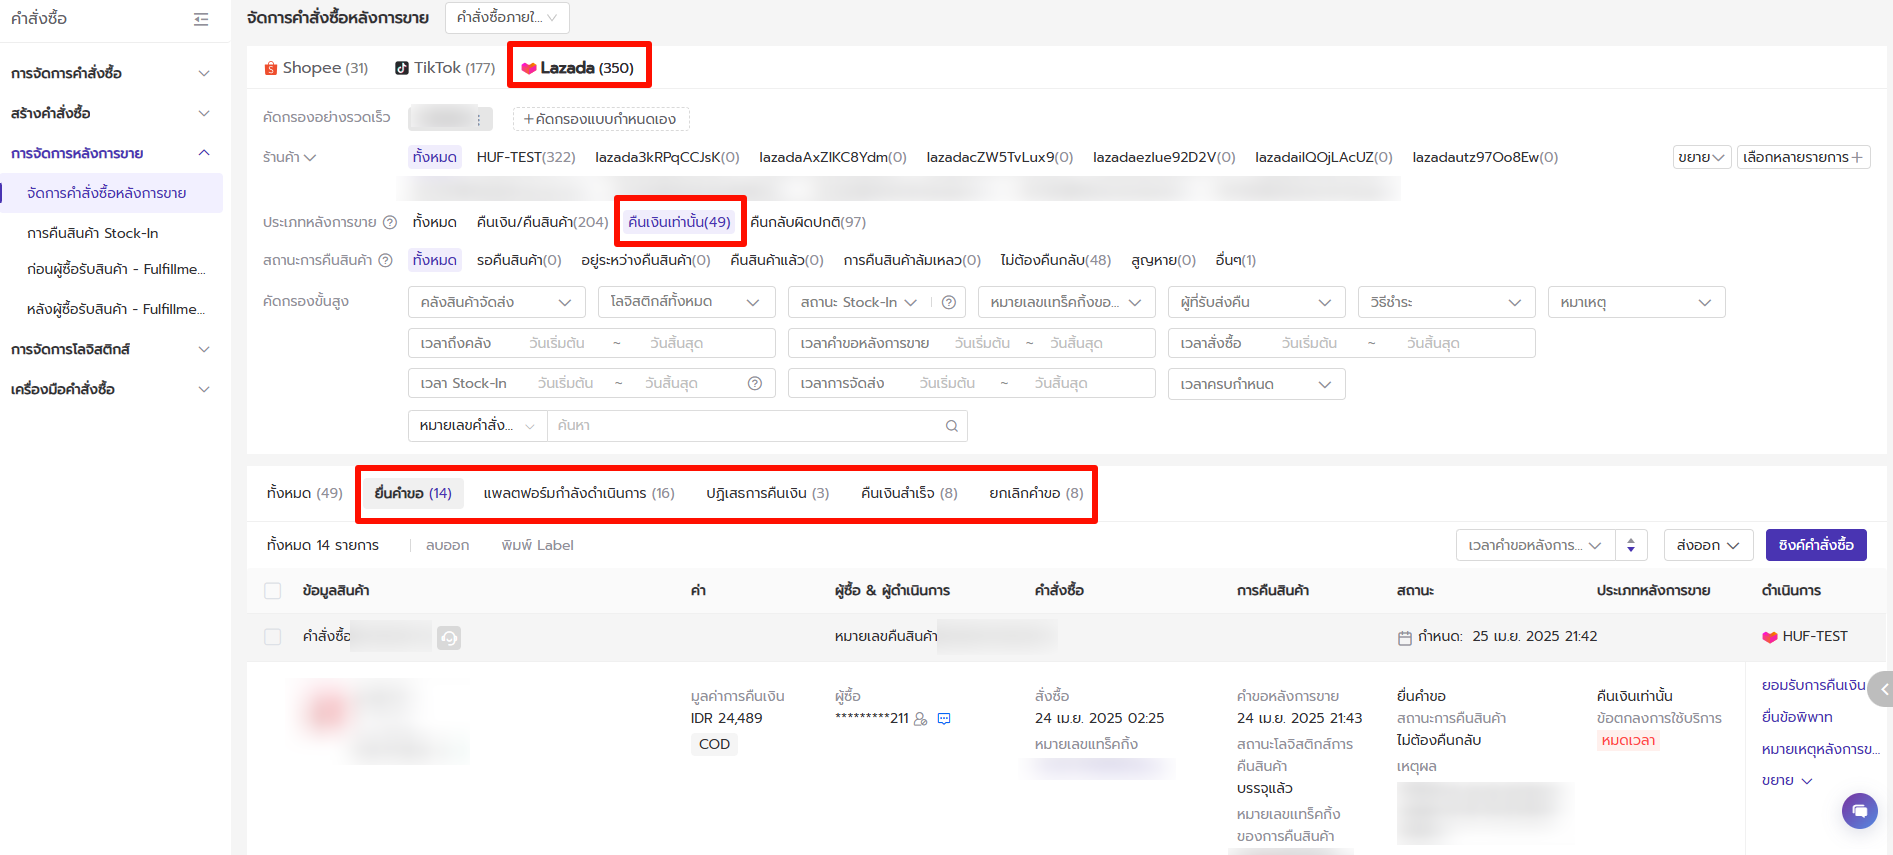Filter by คืนเงิน/คืนสินค้า(204) type
This screenshot has height=855, width=1893.
click(543, 222)
